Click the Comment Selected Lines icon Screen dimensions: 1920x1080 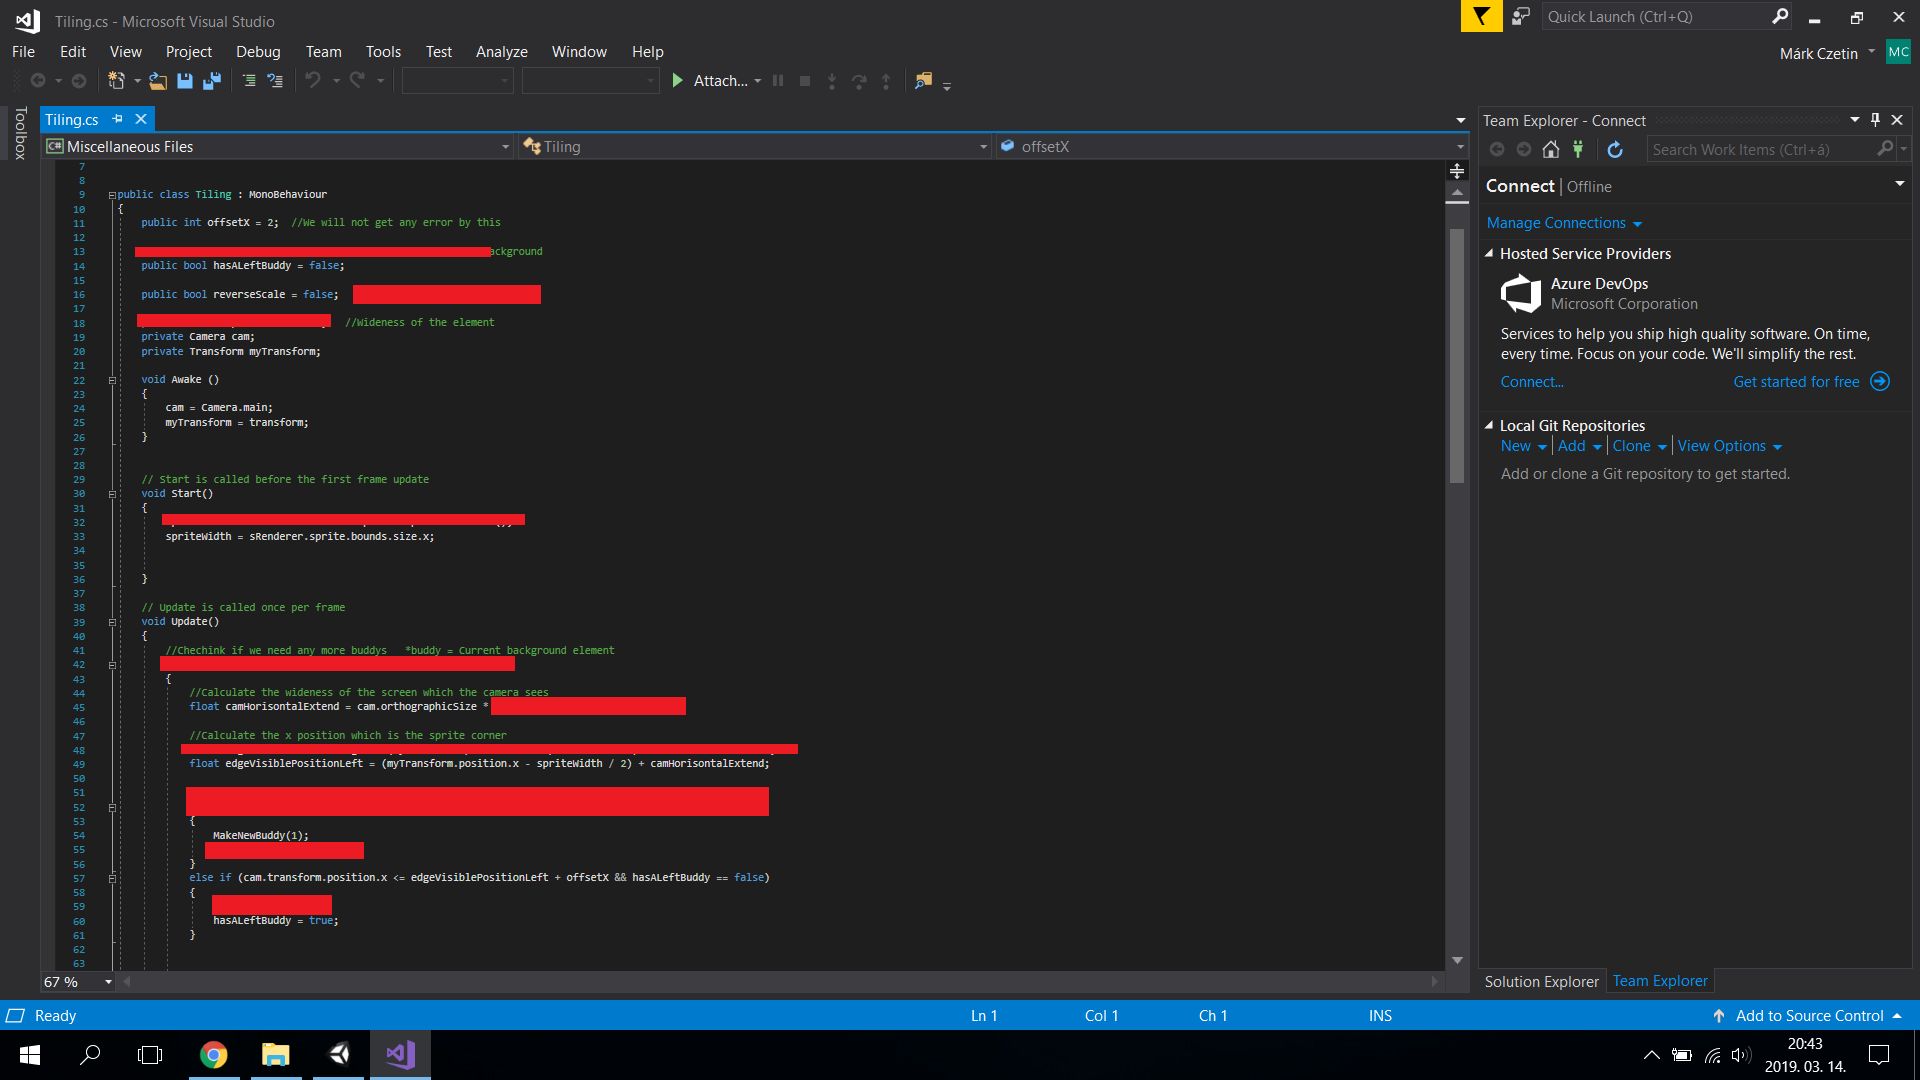(x=249, y=81)
